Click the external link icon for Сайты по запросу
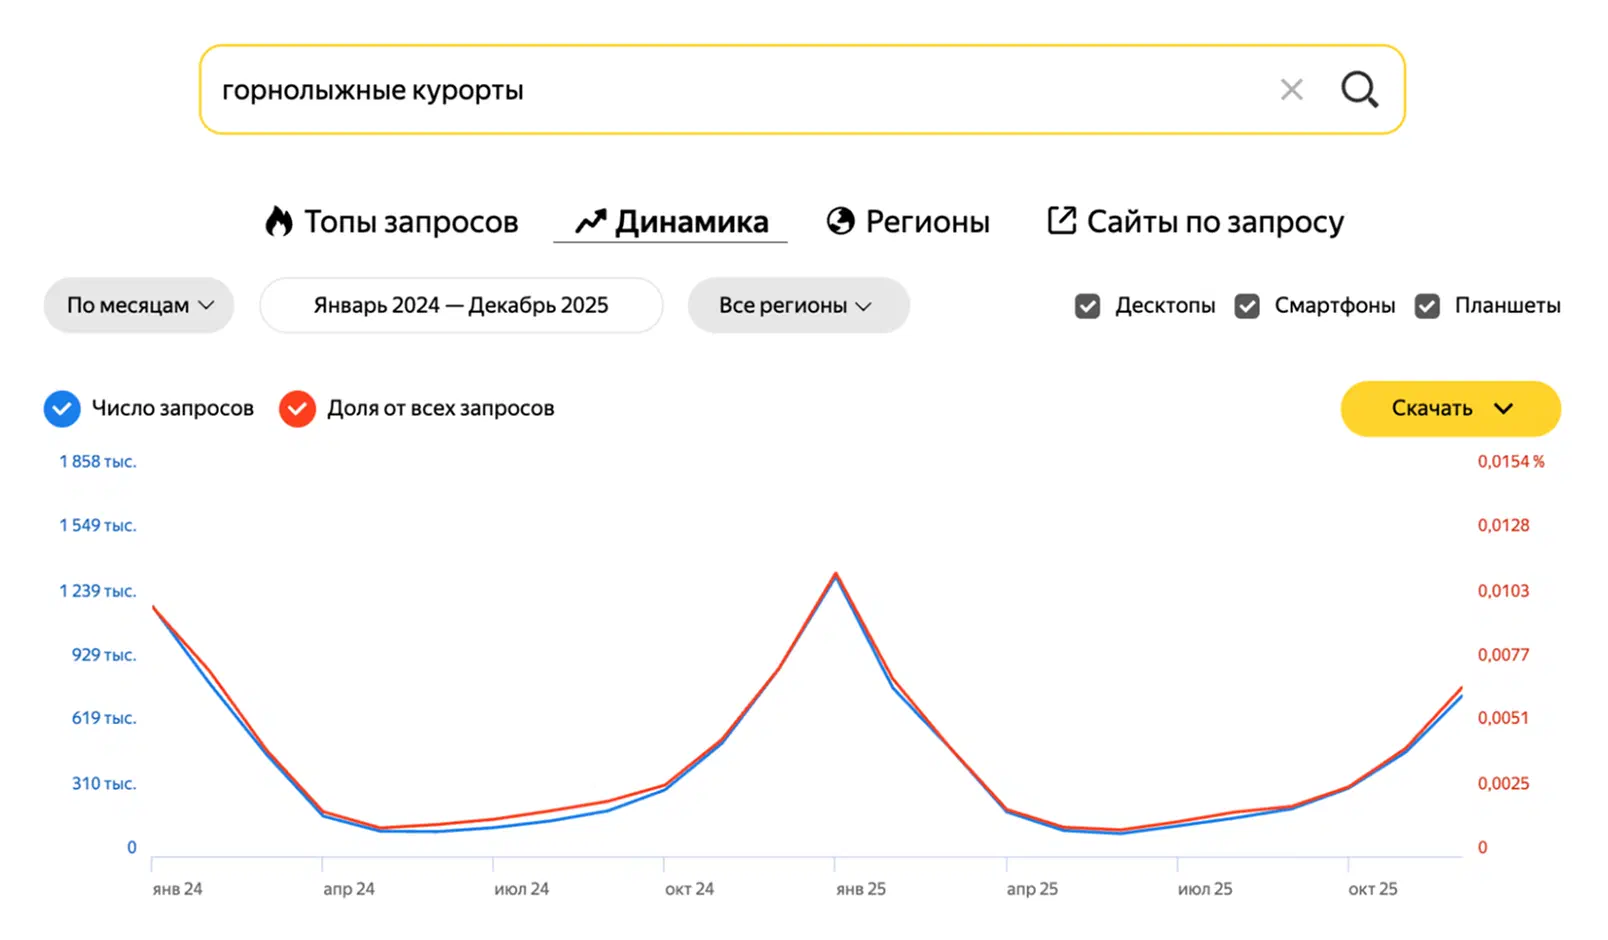 point(1061,220)
